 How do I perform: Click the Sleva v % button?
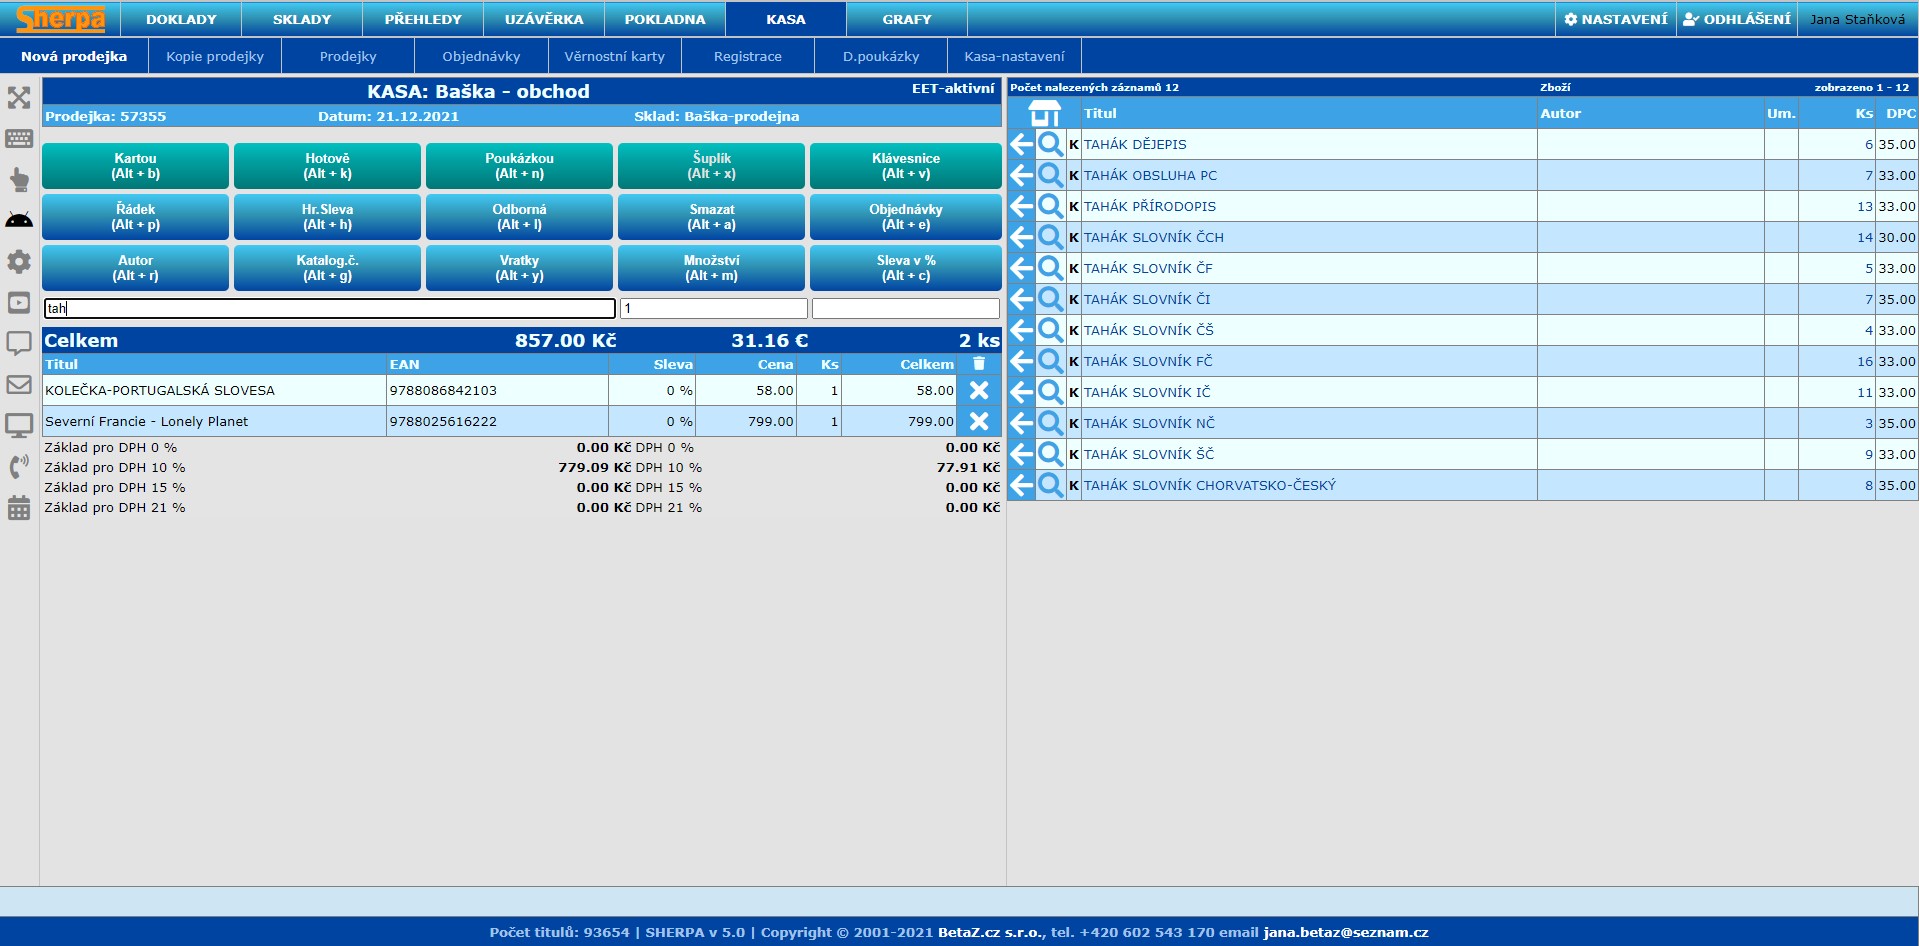click(905, 268)
